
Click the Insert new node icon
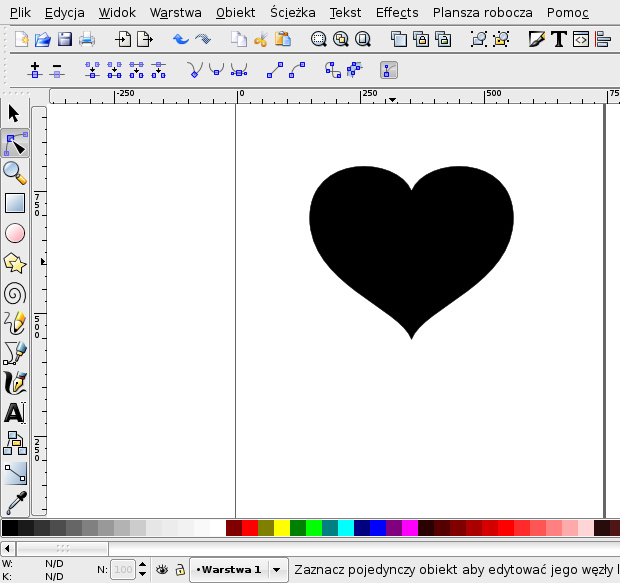[x=35, y=71]
